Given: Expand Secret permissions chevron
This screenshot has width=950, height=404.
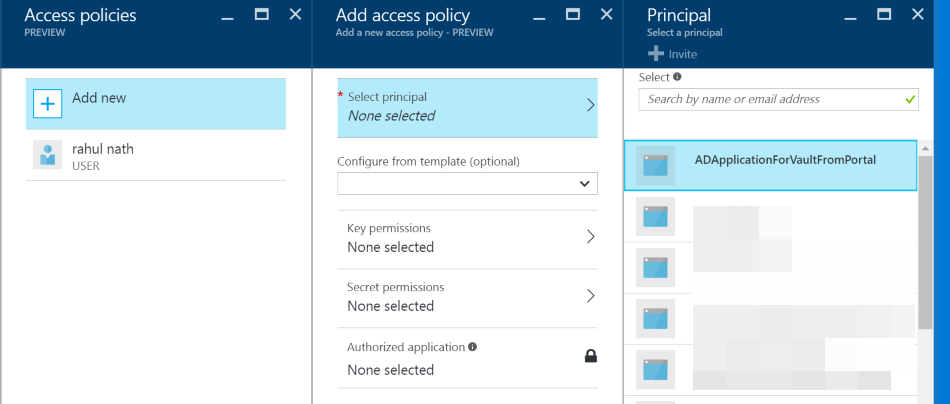Looking at the screenshot, I should [591, 296].
